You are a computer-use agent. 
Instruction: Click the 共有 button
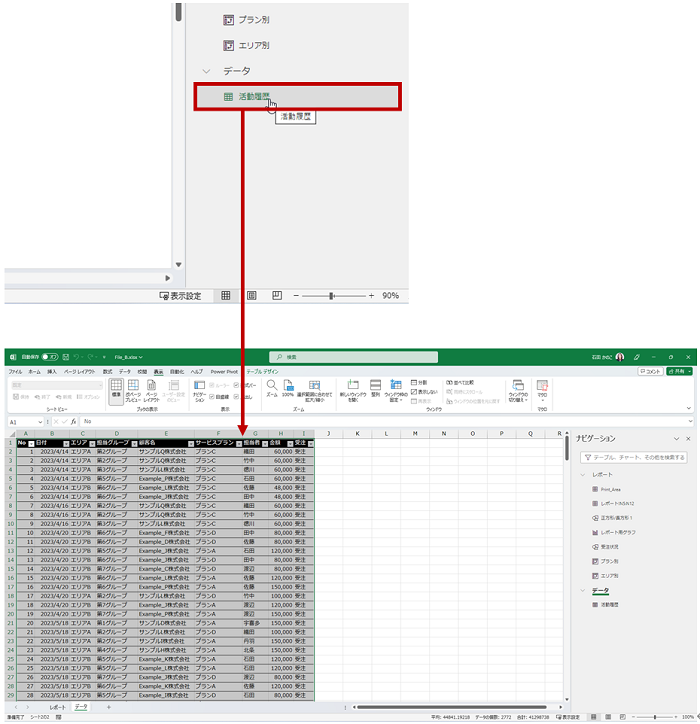click(x=681, y=371)
